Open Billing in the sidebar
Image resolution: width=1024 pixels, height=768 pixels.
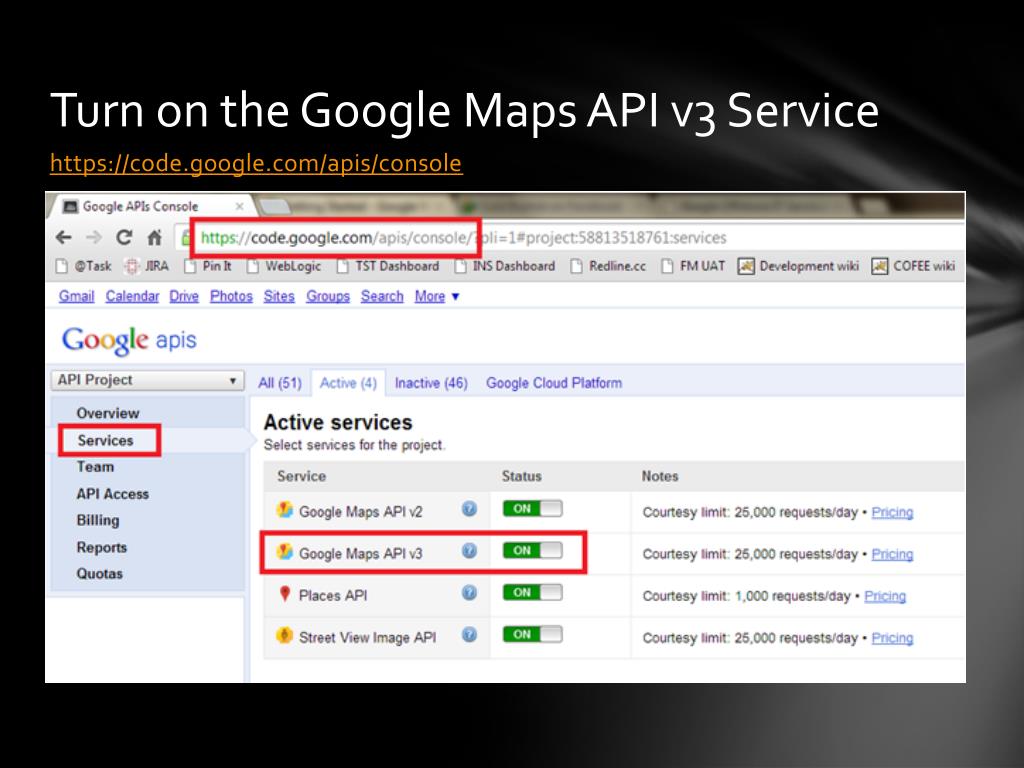(98, 520)
